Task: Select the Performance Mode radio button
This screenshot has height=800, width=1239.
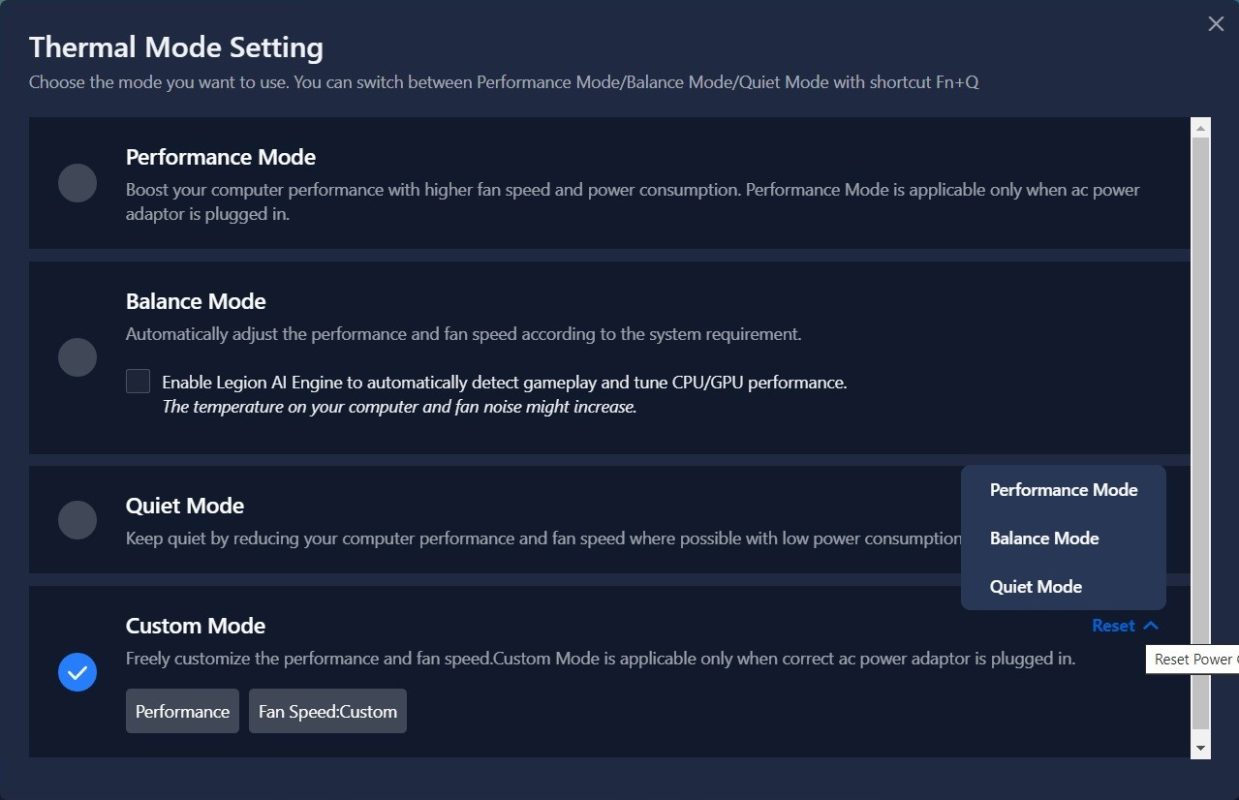Action: (x=77, y=183)
